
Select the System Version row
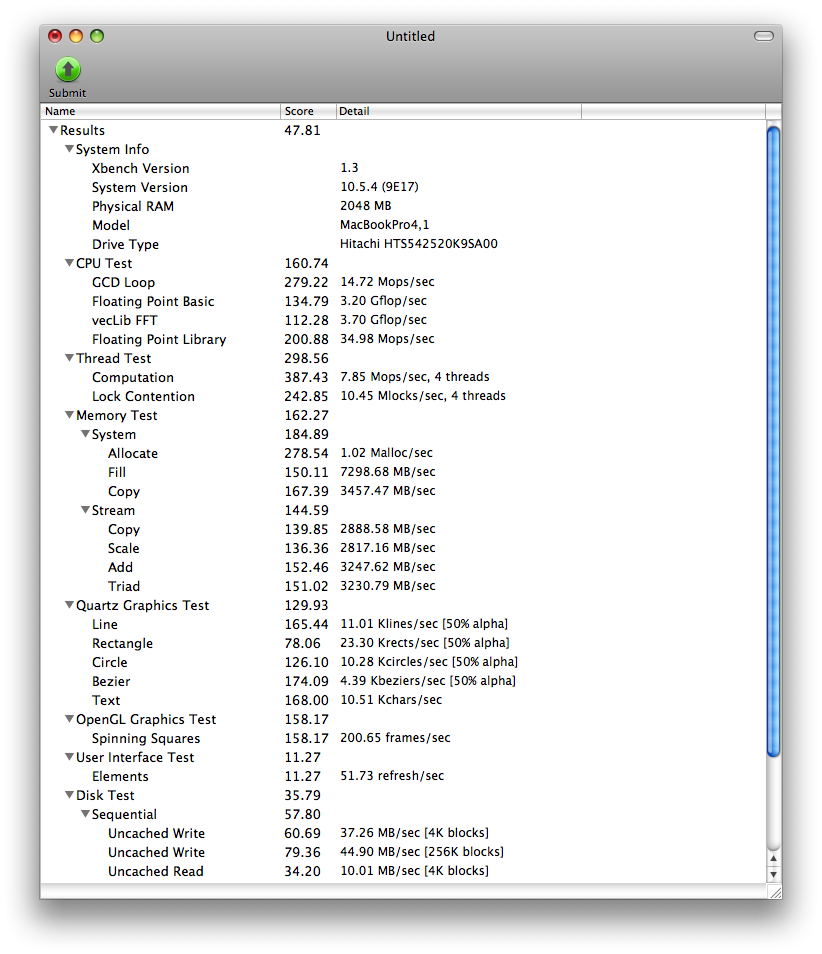point(403,187)
